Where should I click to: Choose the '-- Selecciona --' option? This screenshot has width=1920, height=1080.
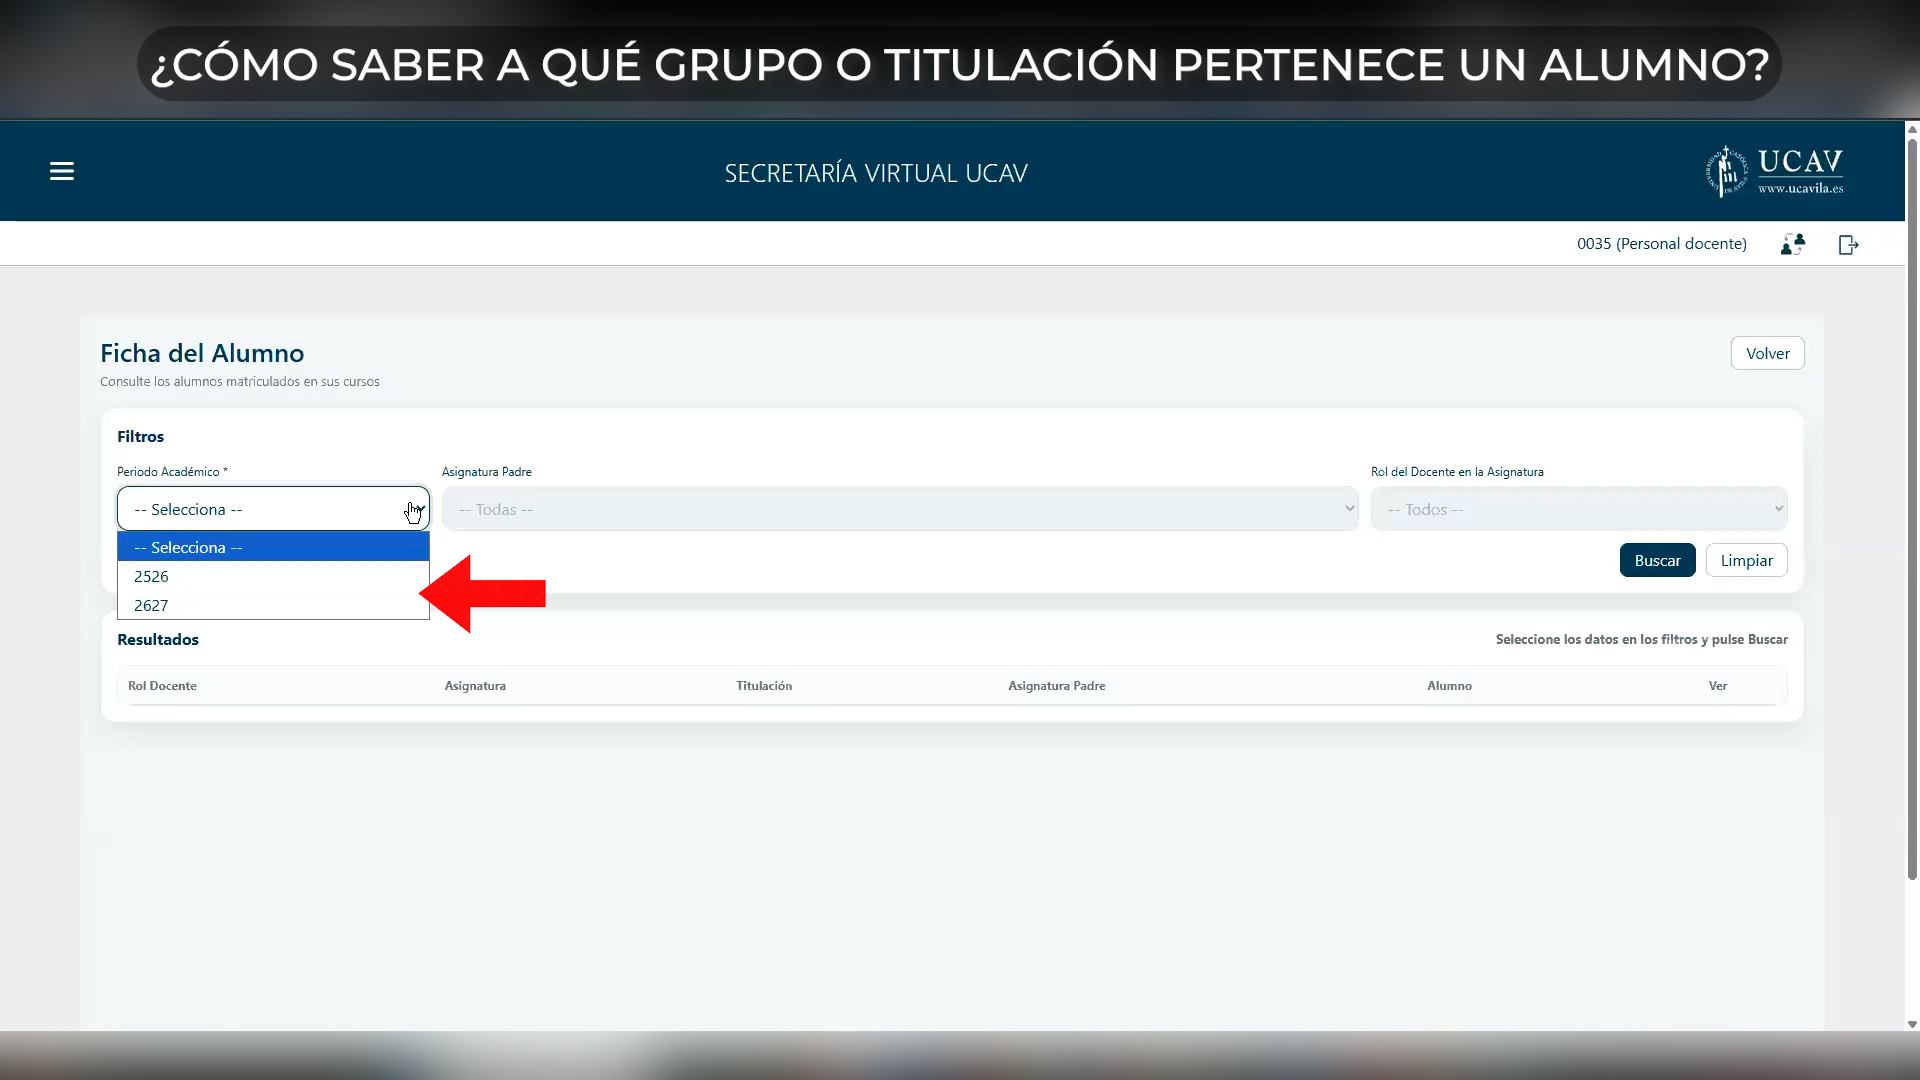pos(273,547)
